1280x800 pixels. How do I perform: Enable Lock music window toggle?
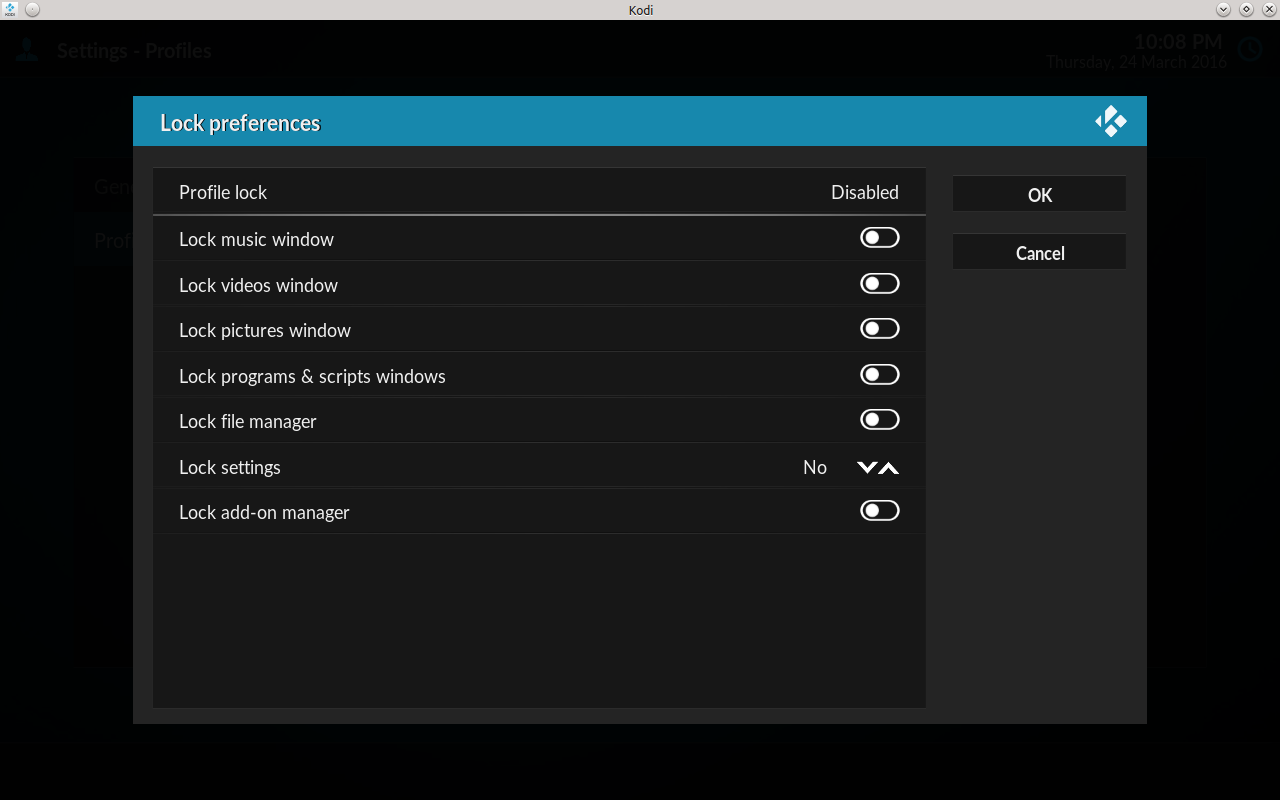pos(879,238)
